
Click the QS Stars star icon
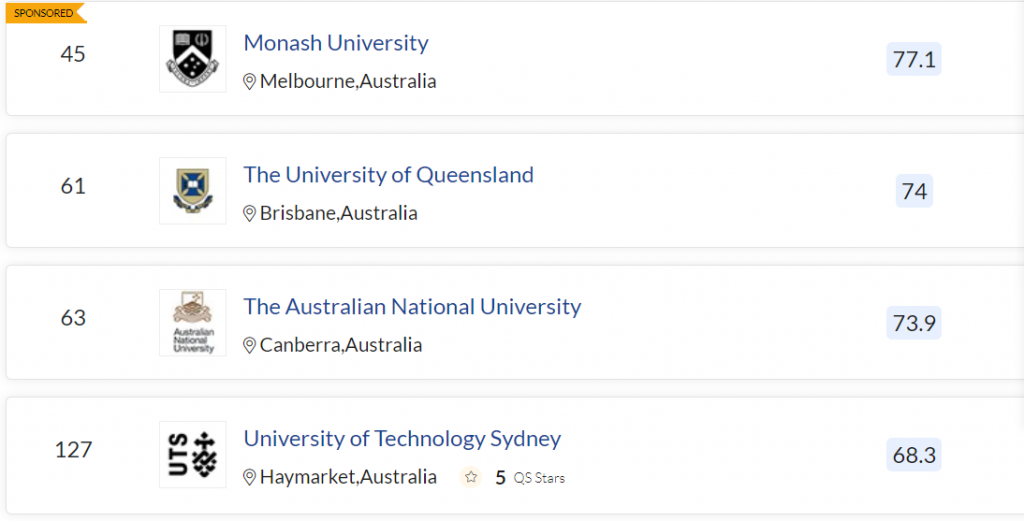click(471, 478)
